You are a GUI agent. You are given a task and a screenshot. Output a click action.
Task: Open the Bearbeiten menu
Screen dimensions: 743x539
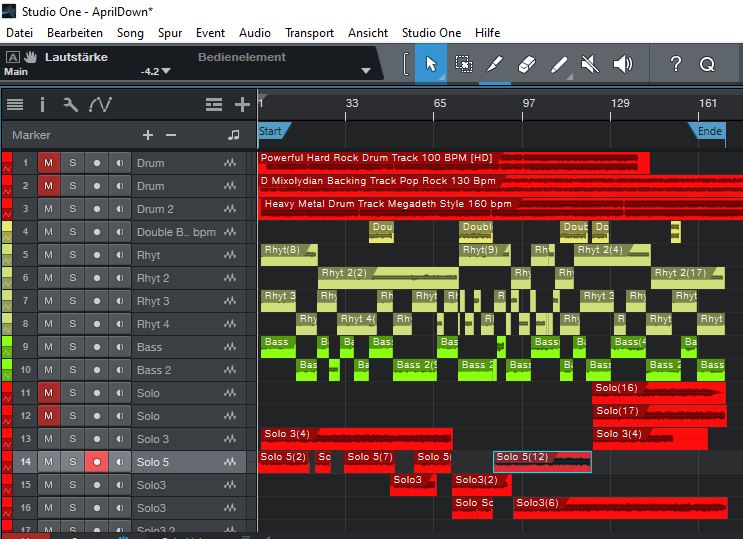point(75,33)
